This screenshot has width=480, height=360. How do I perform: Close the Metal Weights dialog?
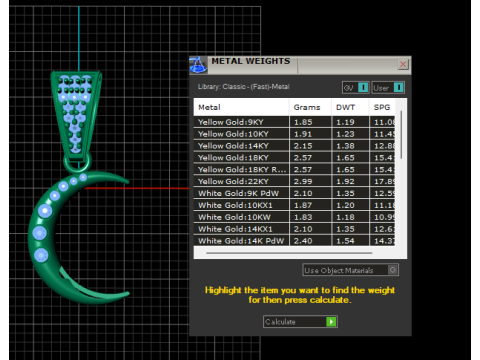coord(403,64)
